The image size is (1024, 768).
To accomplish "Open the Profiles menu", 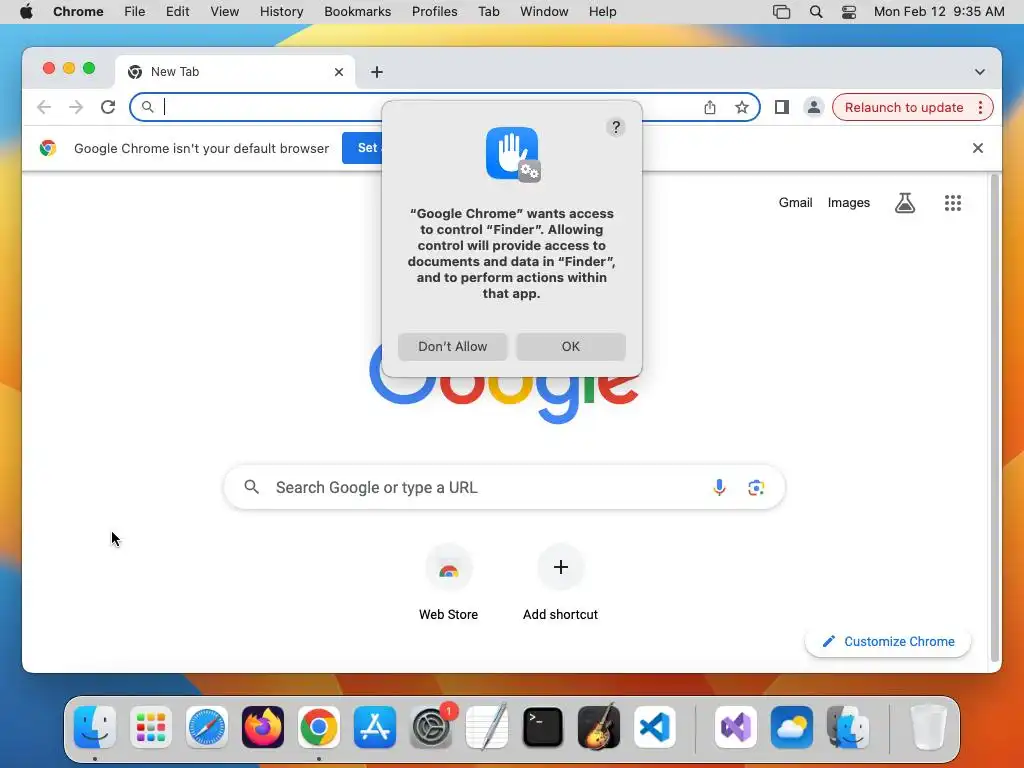I will click(434, 12).
